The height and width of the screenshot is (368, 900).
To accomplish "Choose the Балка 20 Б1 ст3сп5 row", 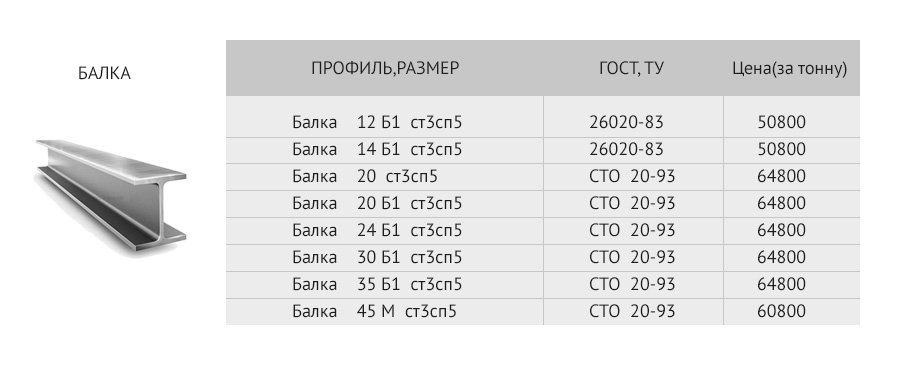I will (x=542, y=204).
